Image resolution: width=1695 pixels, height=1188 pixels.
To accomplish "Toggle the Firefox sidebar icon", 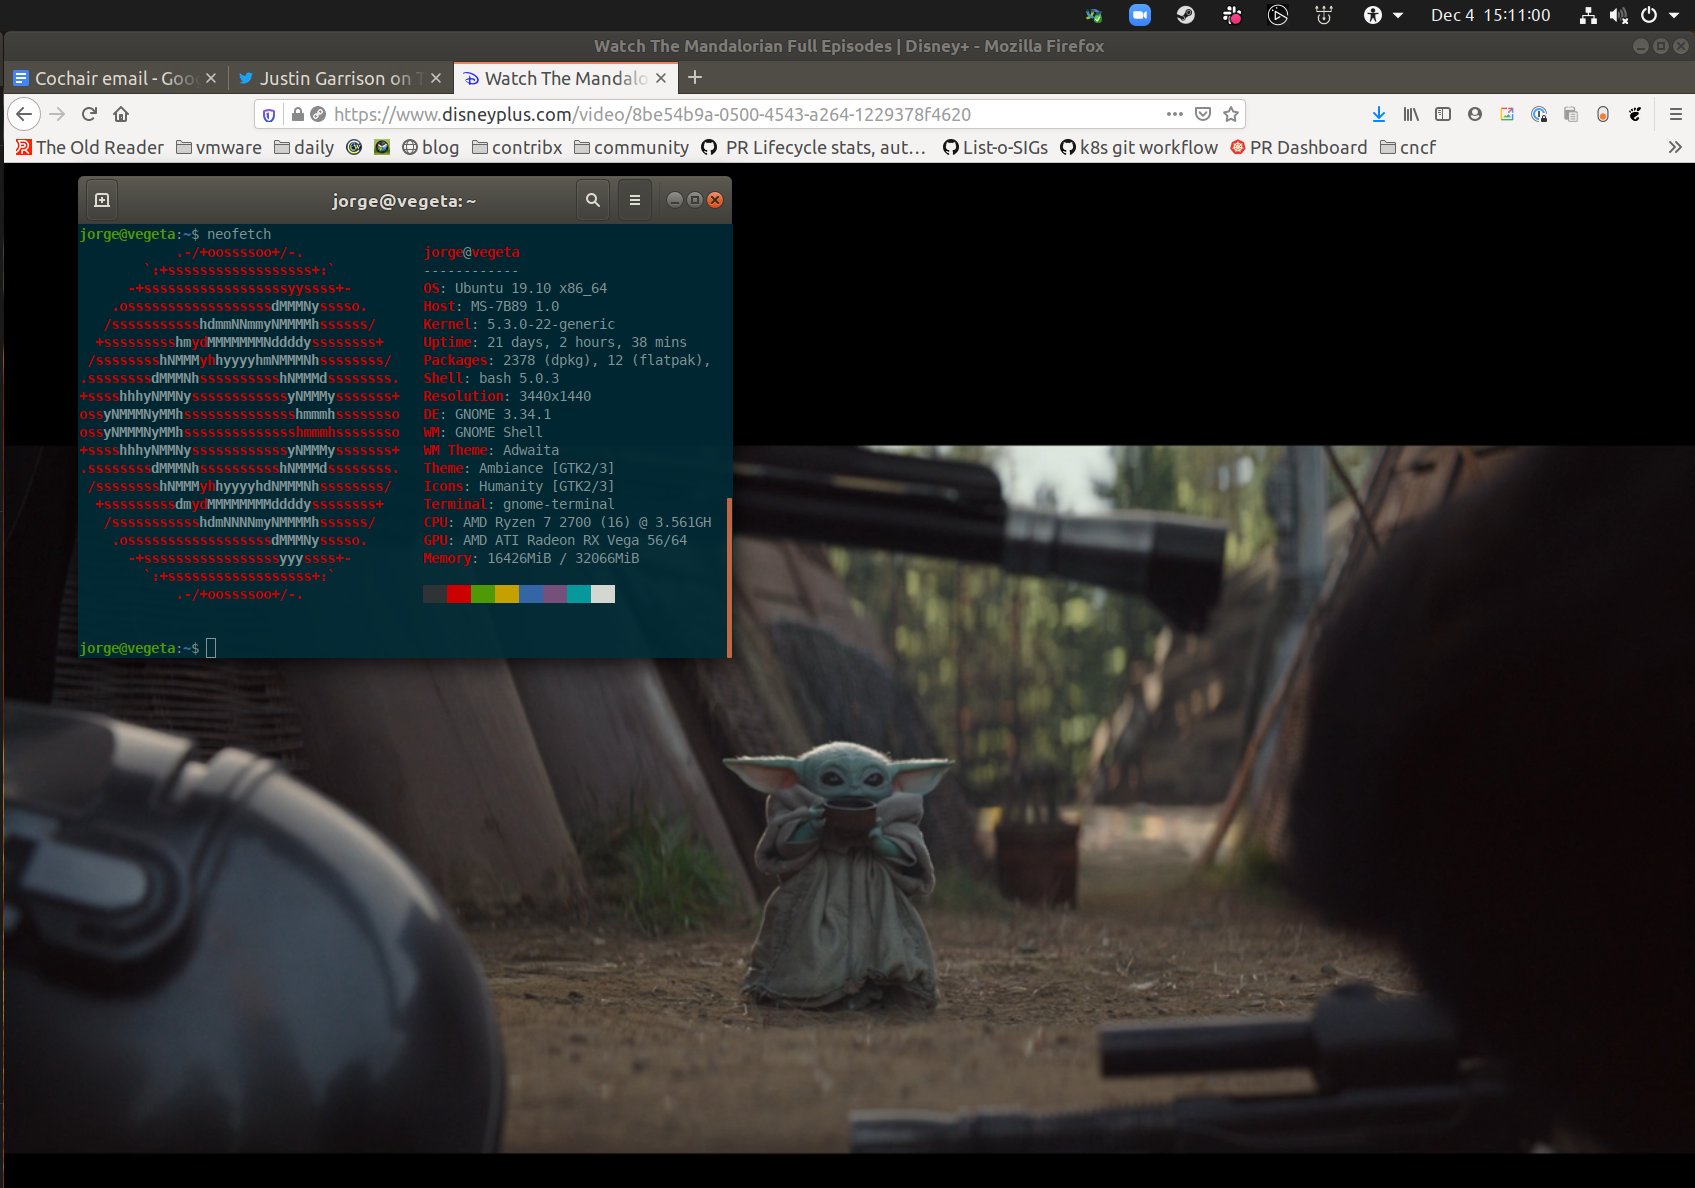I will point(1443,114).
